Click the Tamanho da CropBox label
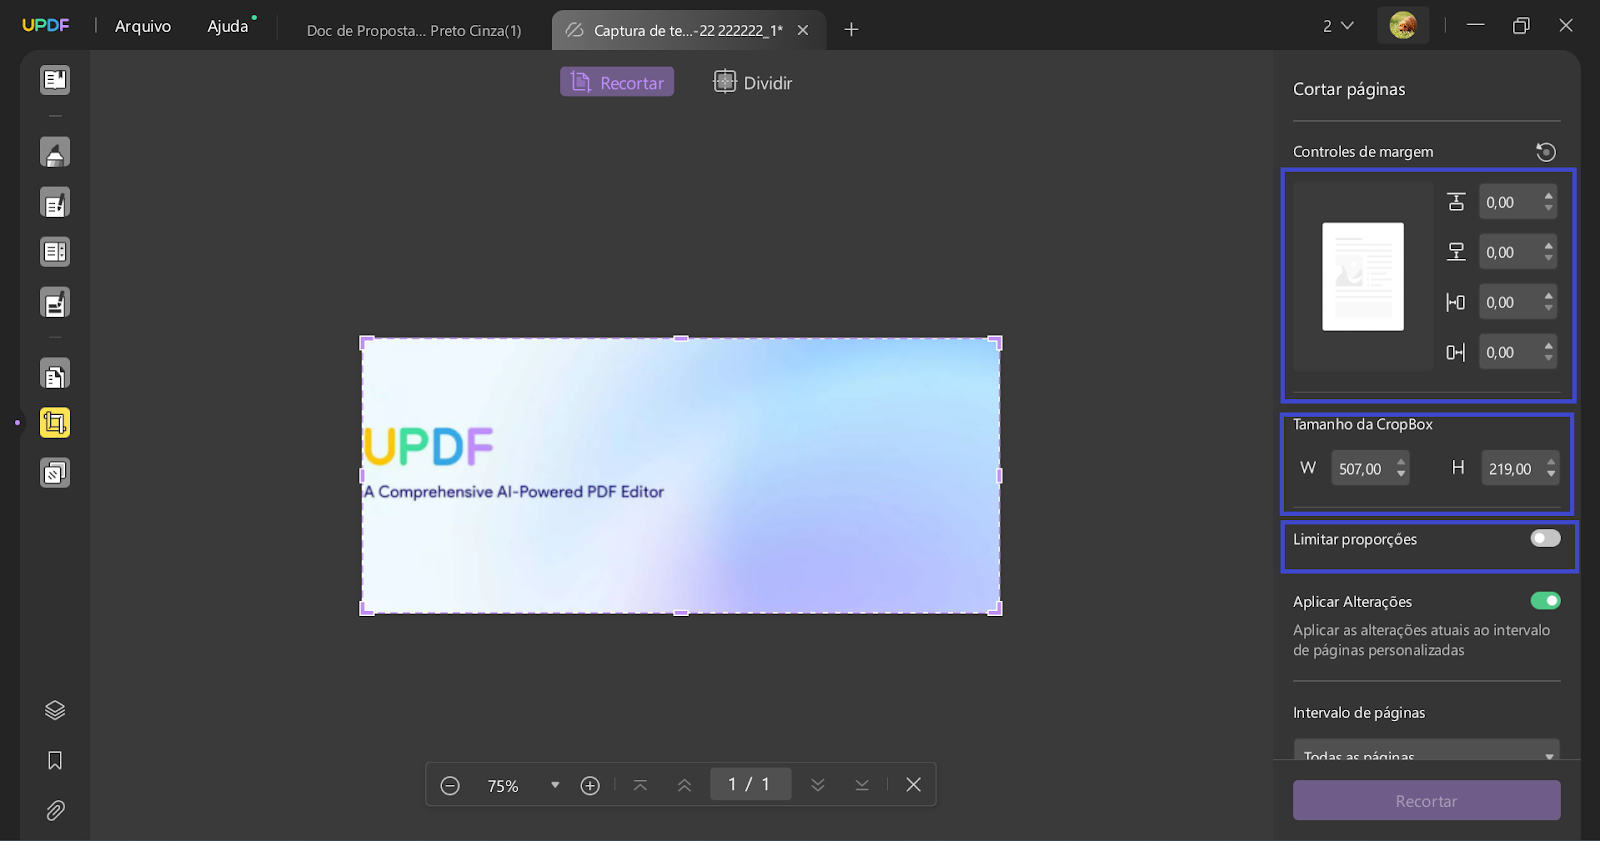The width and height of the screenshot is (1600, 841). [1363, 424]
